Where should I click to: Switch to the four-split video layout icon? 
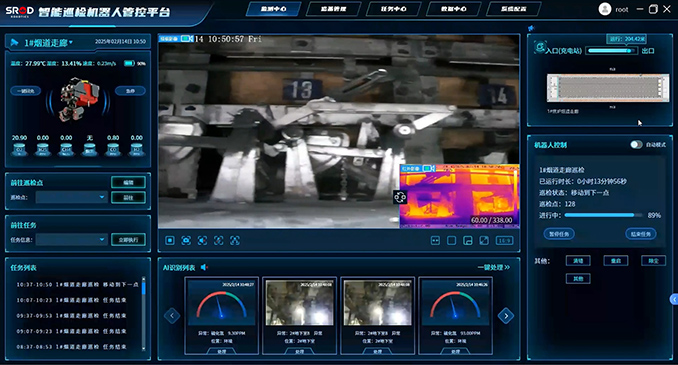(435, 240)
